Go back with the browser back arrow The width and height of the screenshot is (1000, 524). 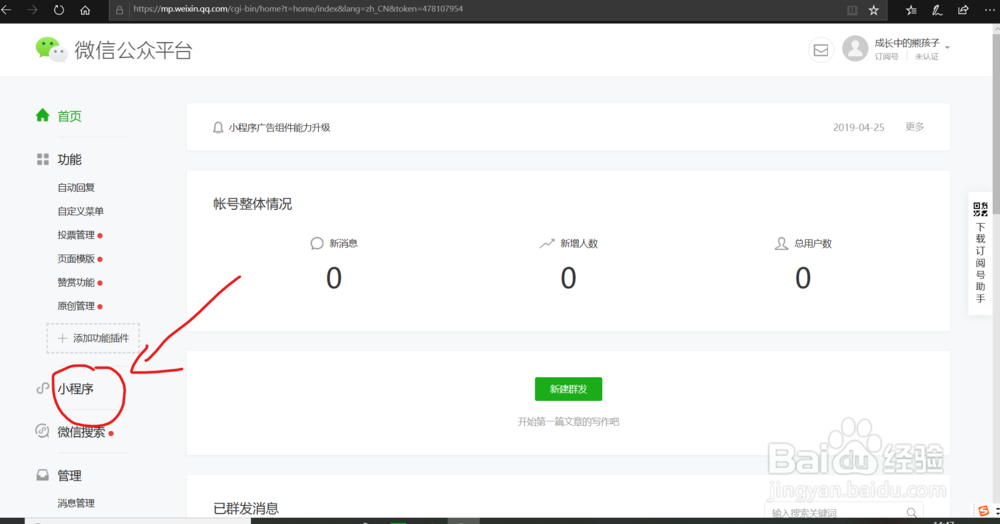[6, 10]
